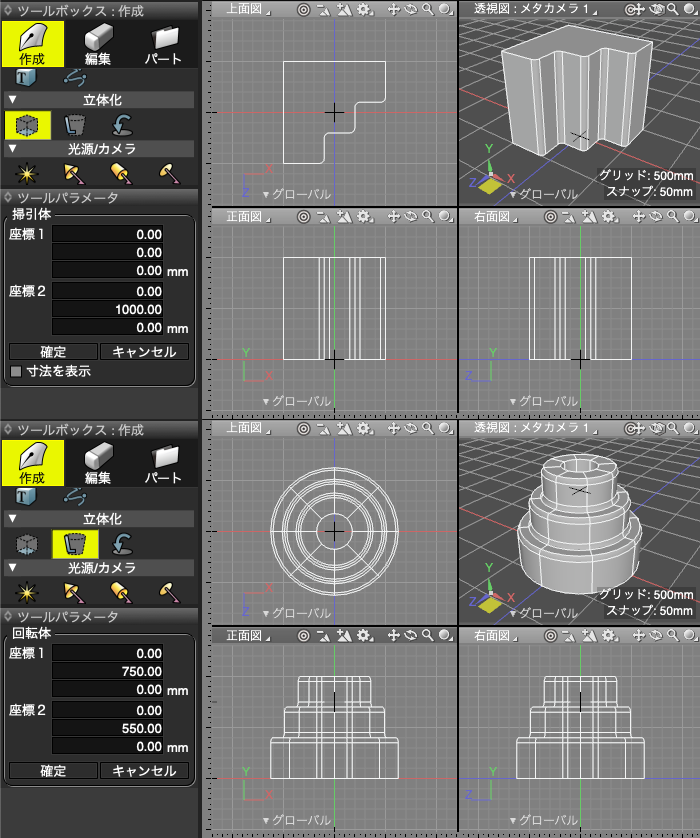Select the highlighted revolve (回転体) tool icon
Screen dimensions: 700x838
[x=73, y=544]
